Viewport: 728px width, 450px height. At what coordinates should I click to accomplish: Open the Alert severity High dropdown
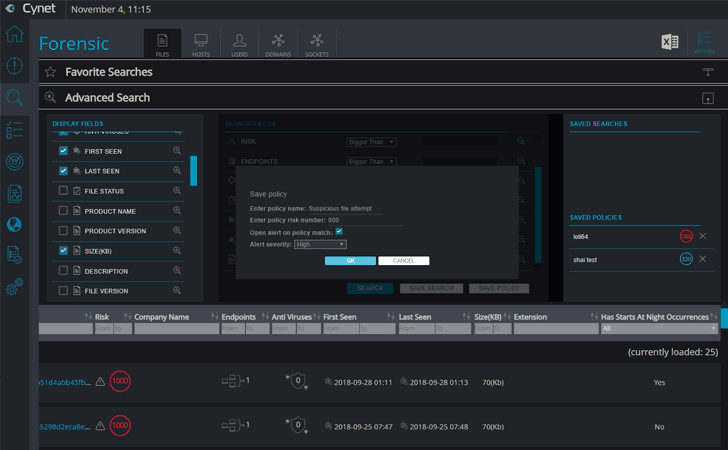tap(320, 244)
